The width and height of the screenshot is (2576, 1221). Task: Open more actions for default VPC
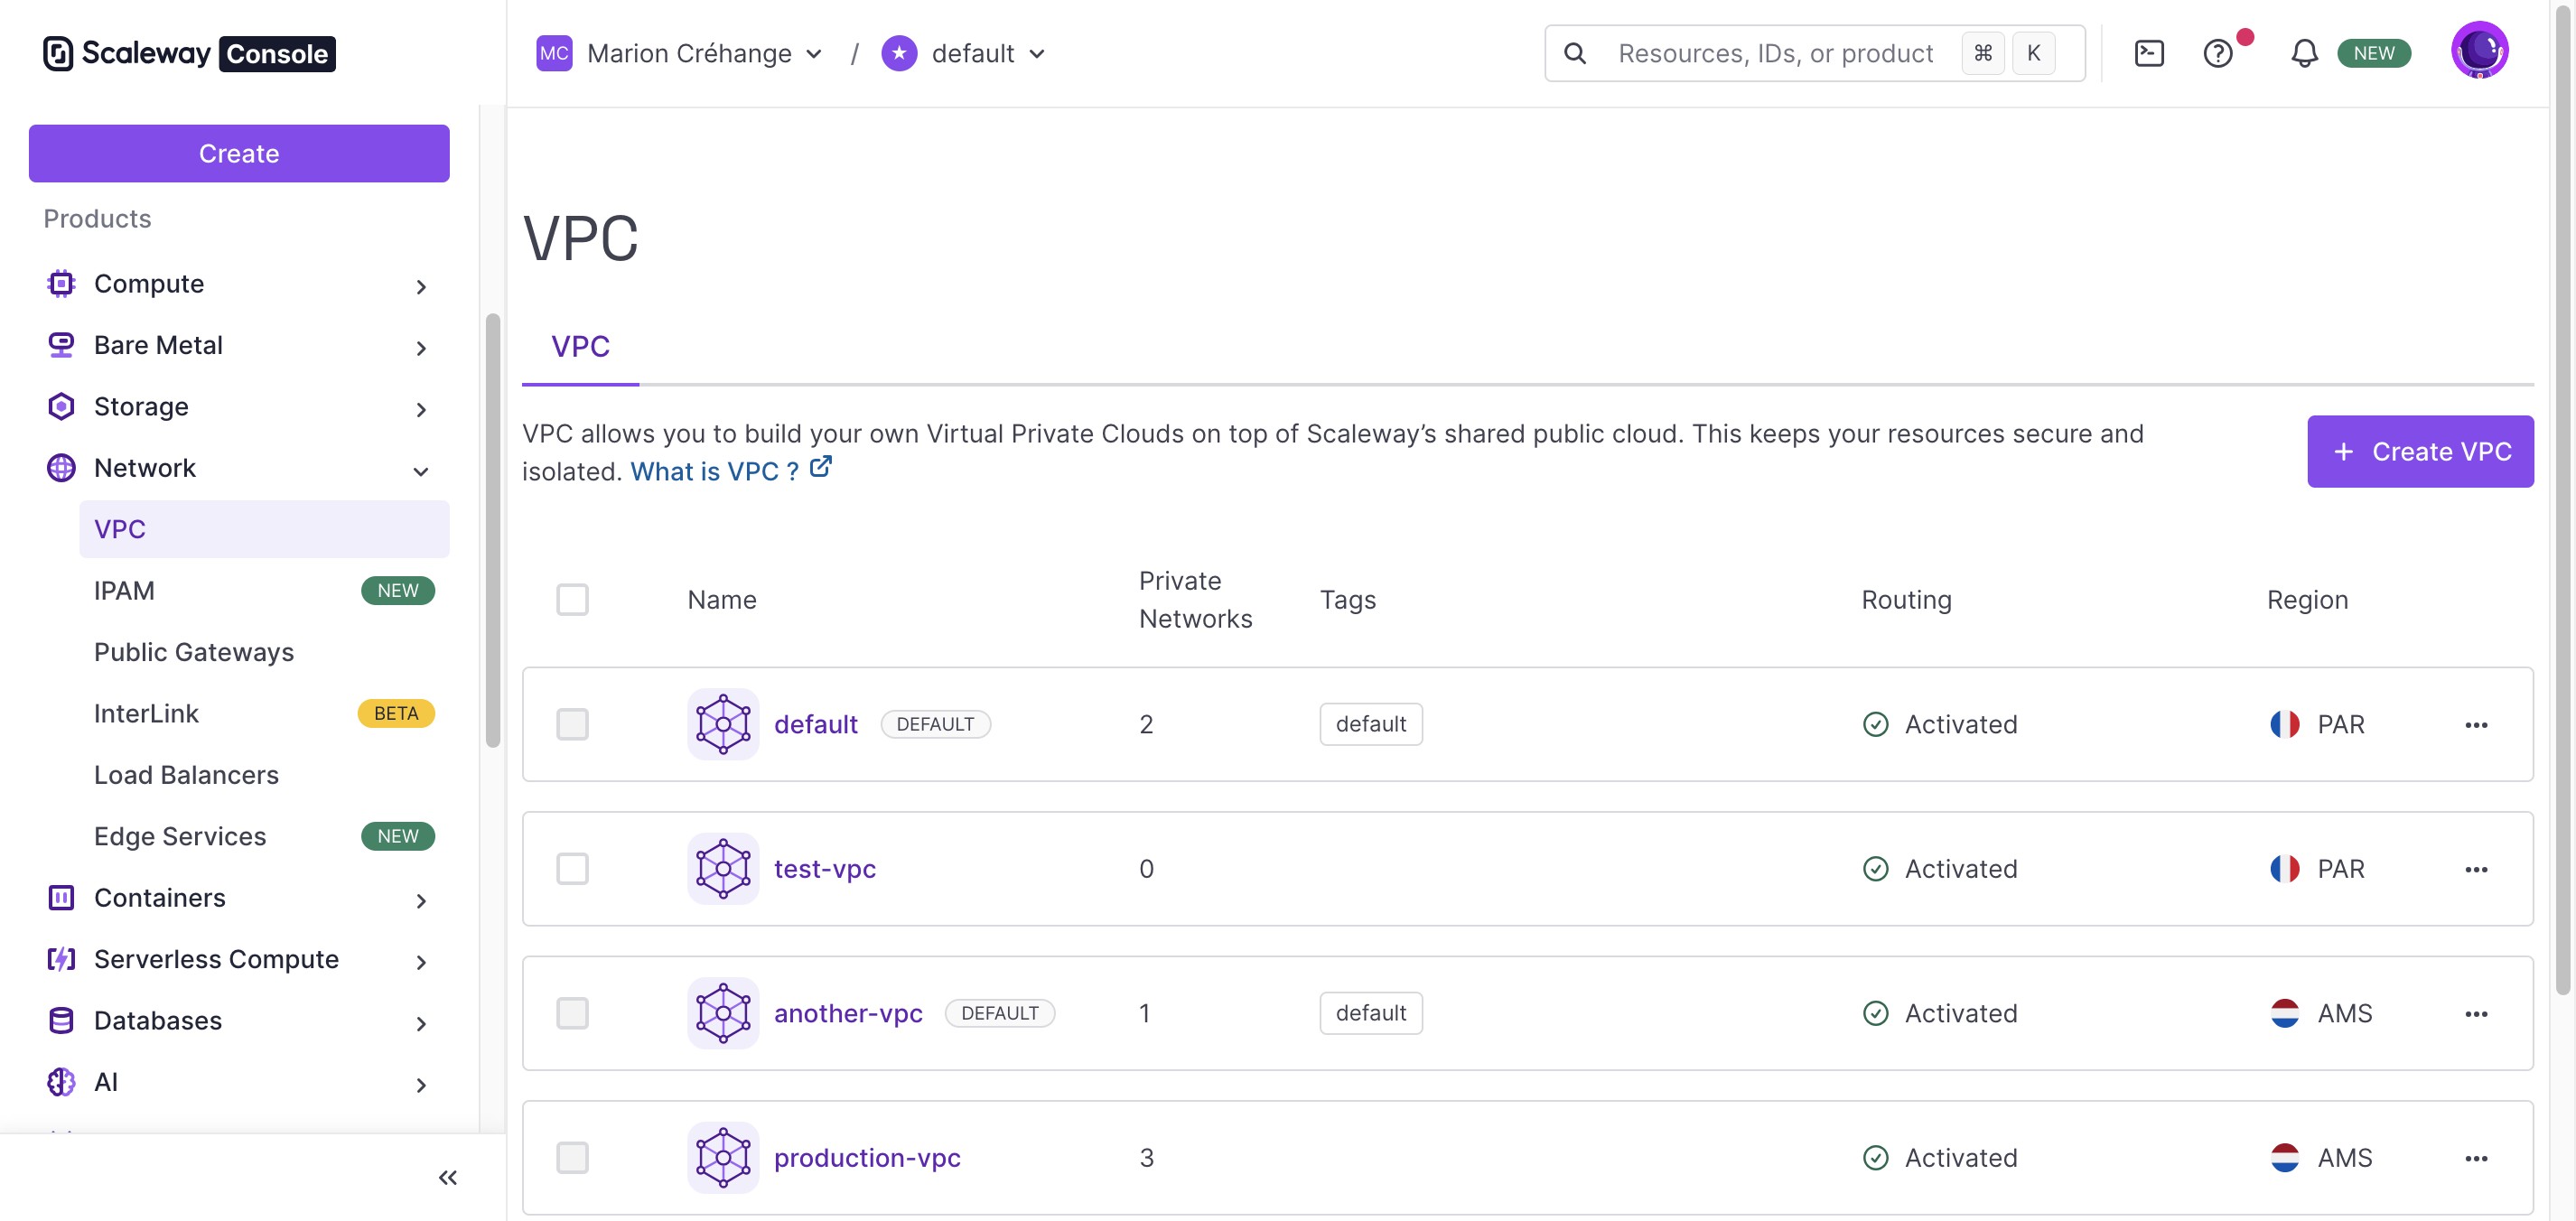(x=2476, y=724)
